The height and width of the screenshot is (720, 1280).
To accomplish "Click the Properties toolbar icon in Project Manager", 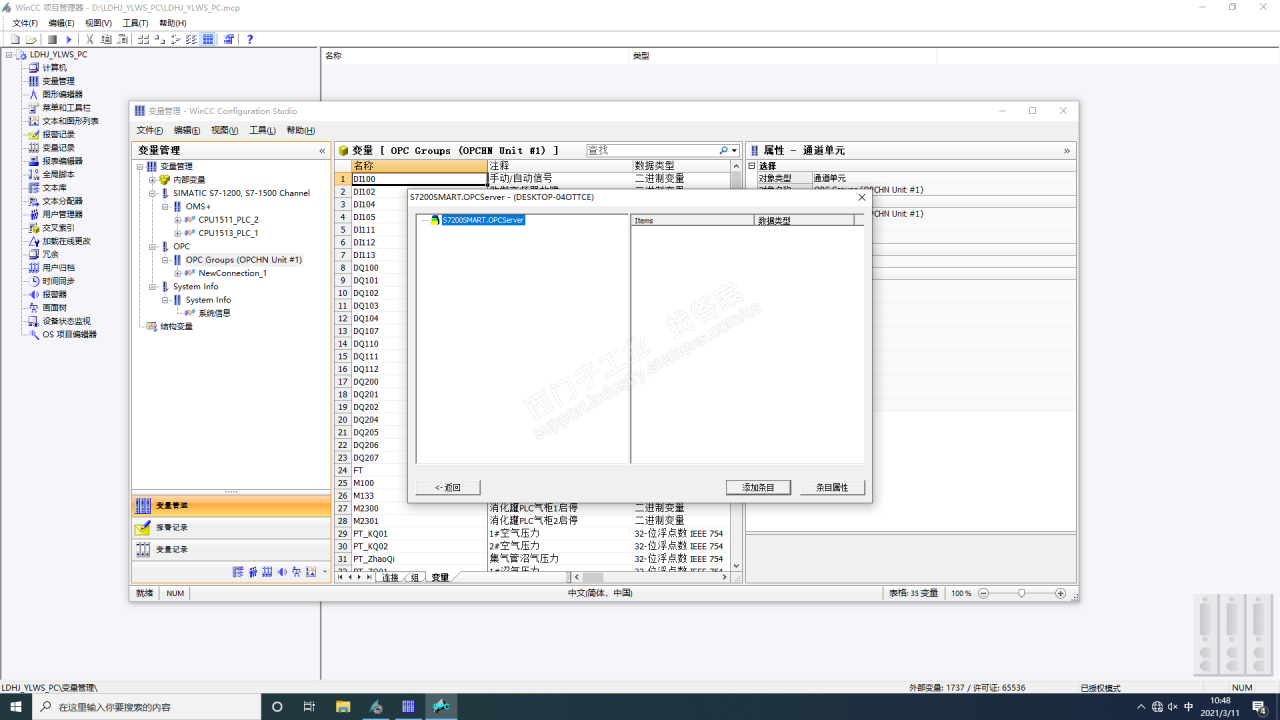I will click(x=229, y=39).
